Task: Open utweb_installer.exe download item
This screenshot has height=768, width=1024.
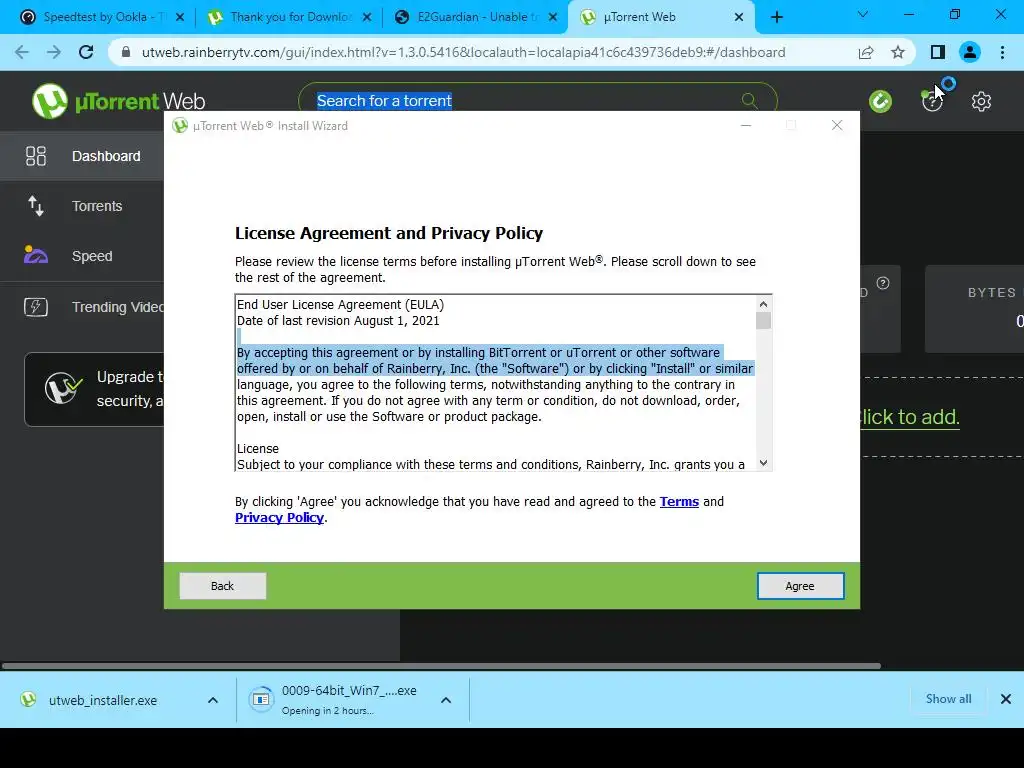Action: (103, 700)
